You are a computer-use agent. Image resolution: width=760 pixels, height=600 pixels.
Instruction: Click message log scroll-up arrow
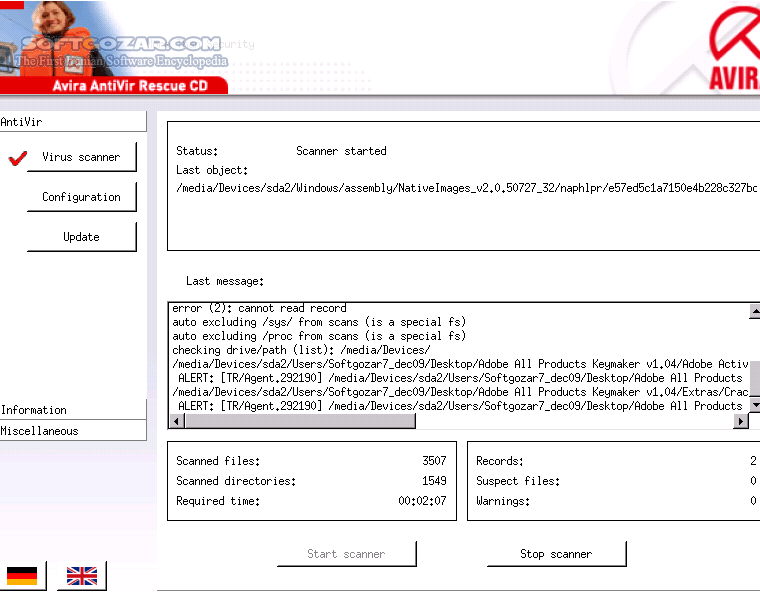pyautogui.click(x=755, y=311)
